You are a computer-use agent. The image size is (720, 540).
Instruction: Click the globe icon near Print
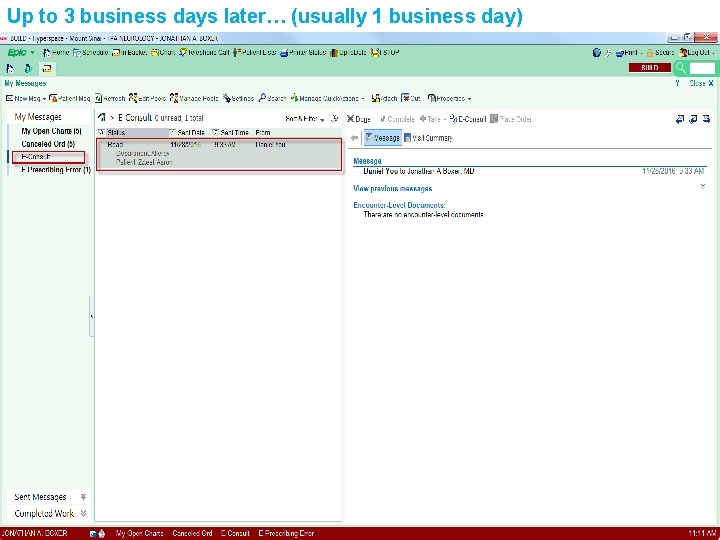pos(596,53)
